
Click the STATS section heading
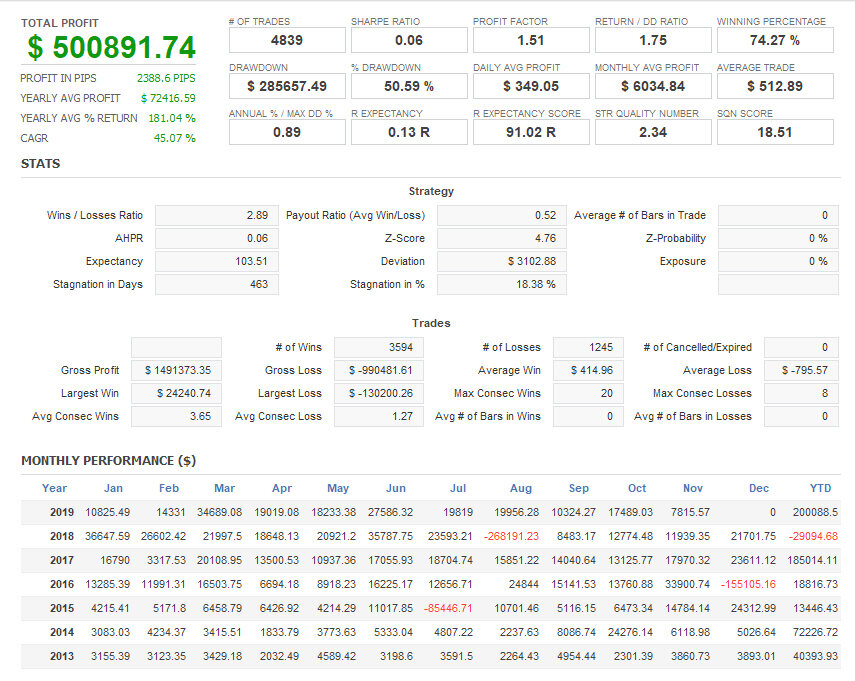tap(40, 164)
